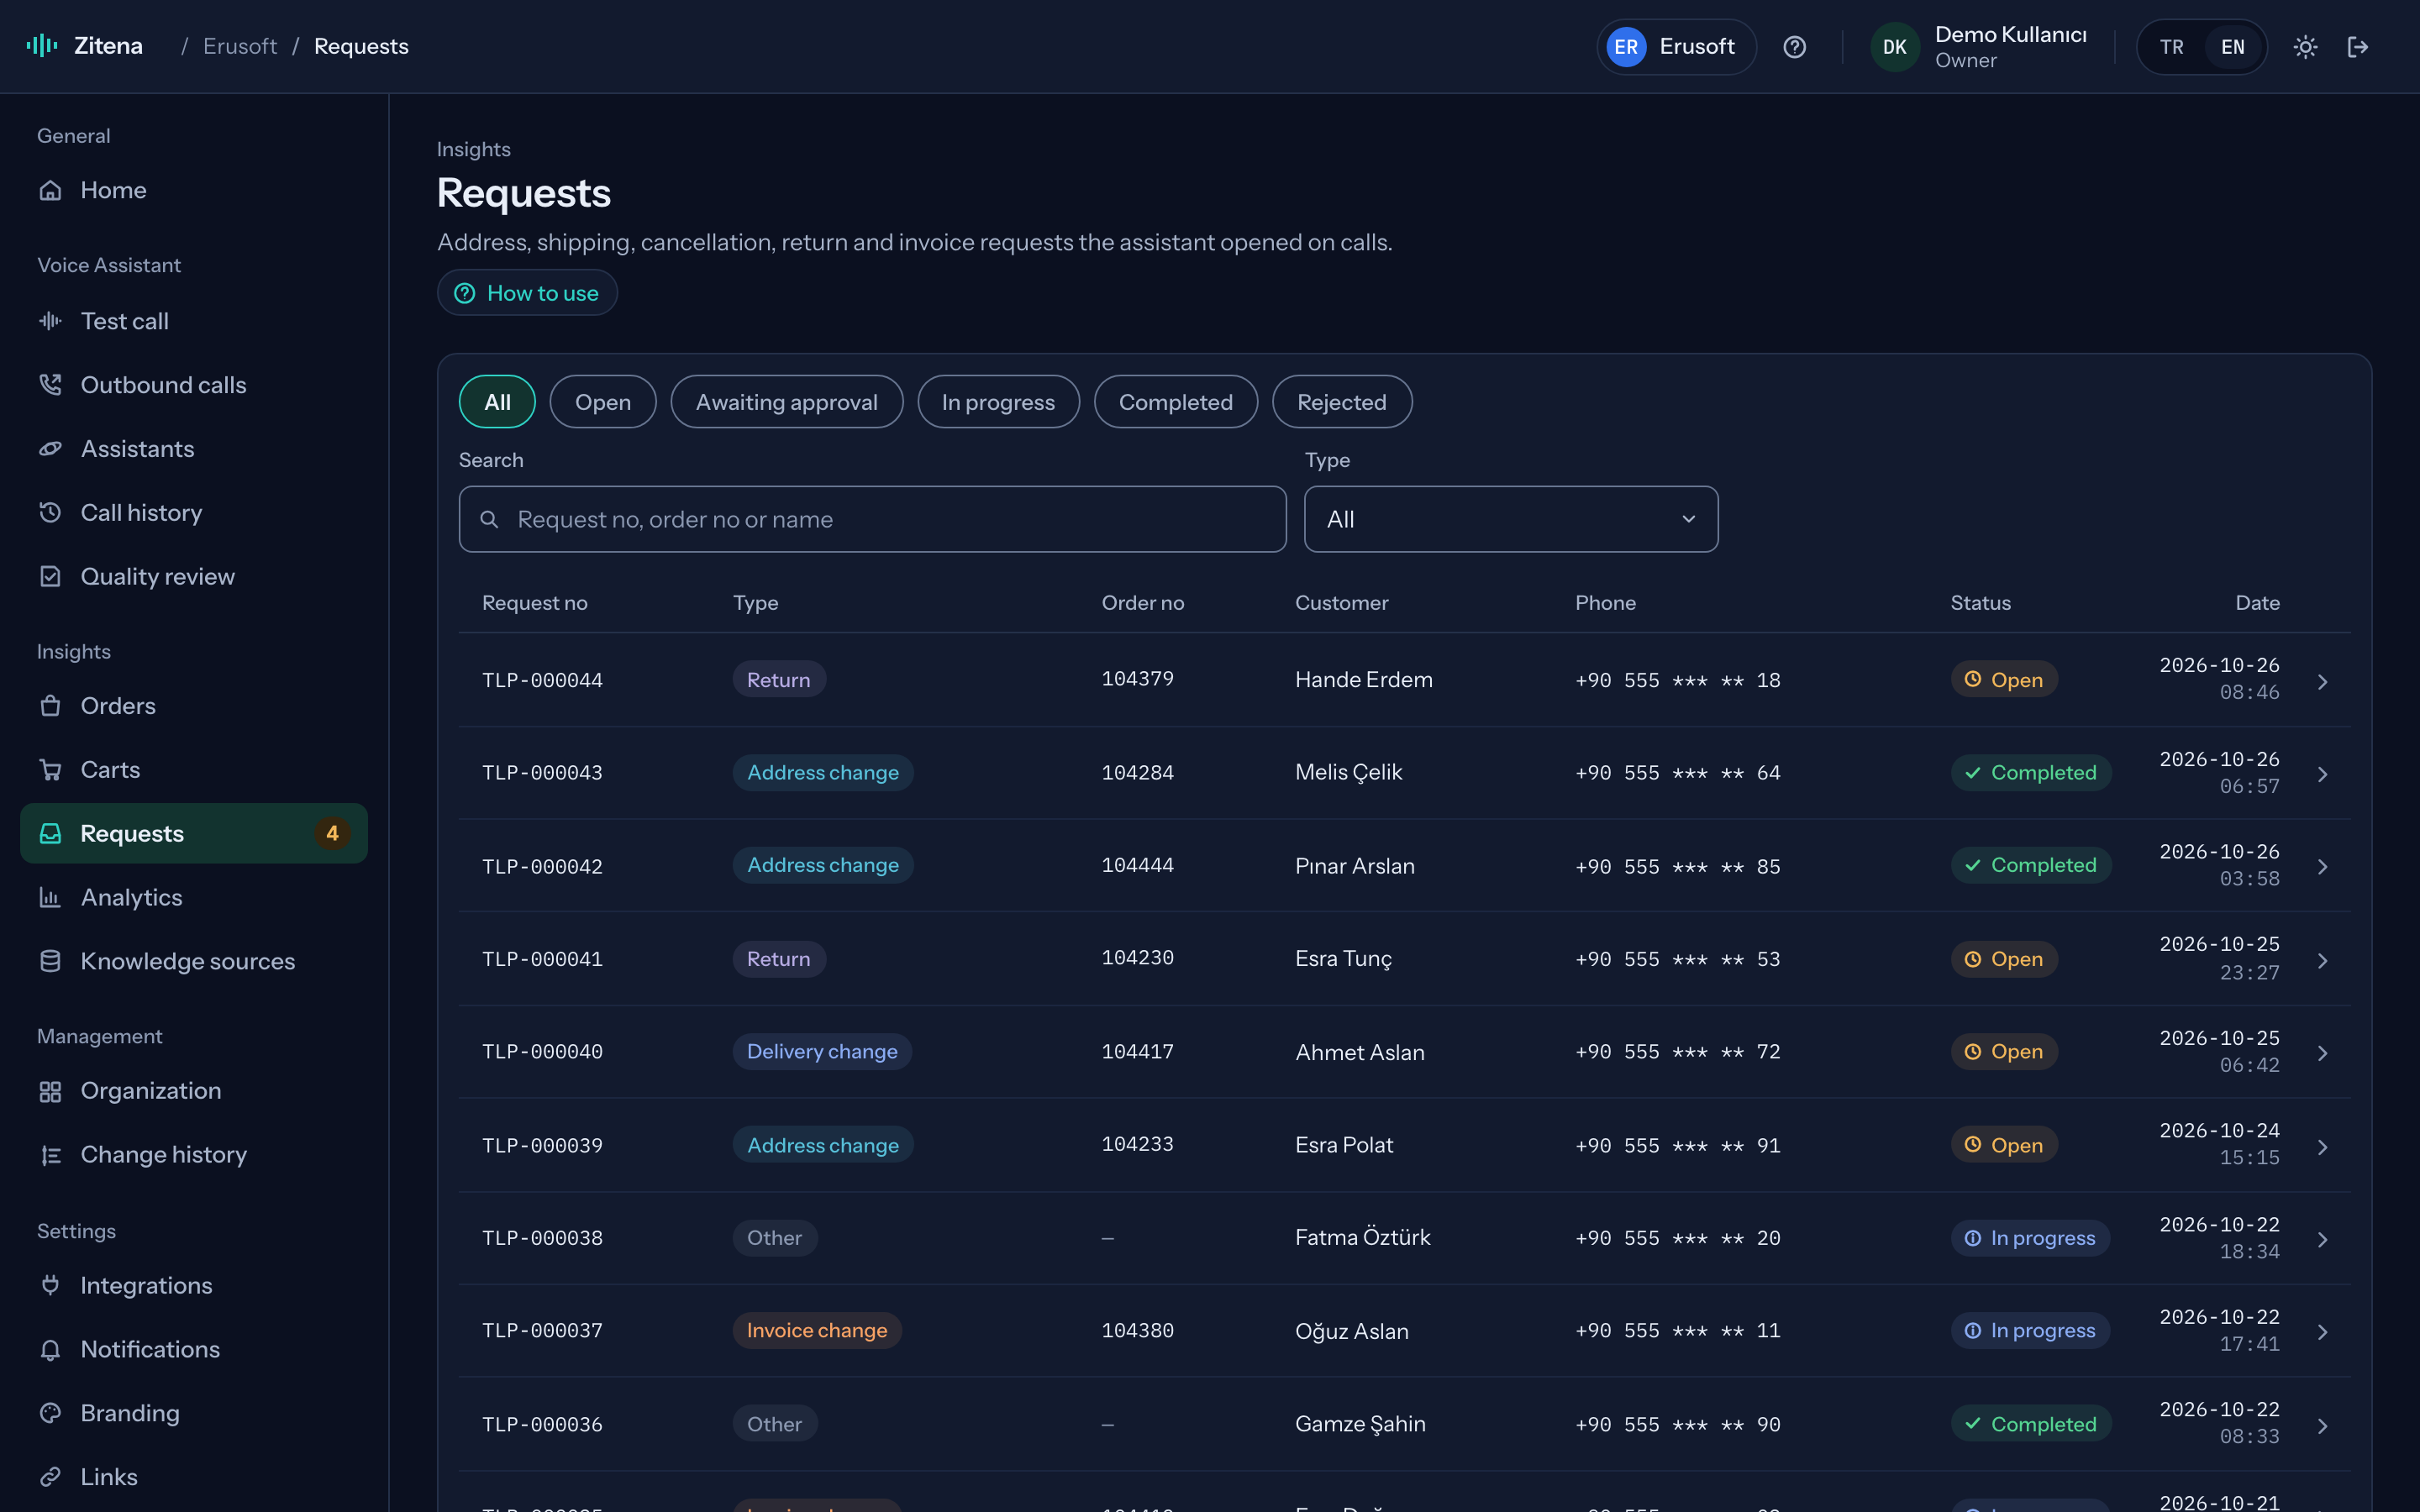This screenshot has height=1512, width=2420.
Task: Open Analytics page
Action: pyautogui.click(x=194, y=898)
